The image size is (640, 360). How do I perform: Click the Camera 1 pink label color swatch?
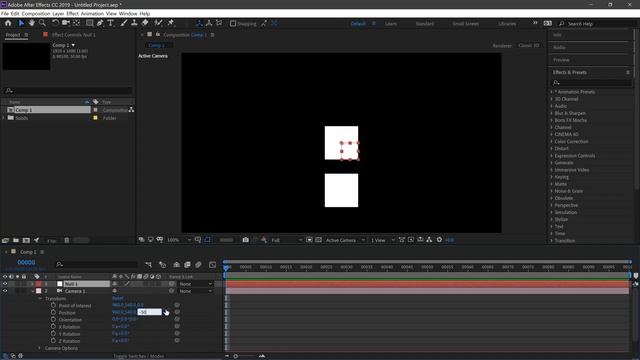(x=38, y=291)
